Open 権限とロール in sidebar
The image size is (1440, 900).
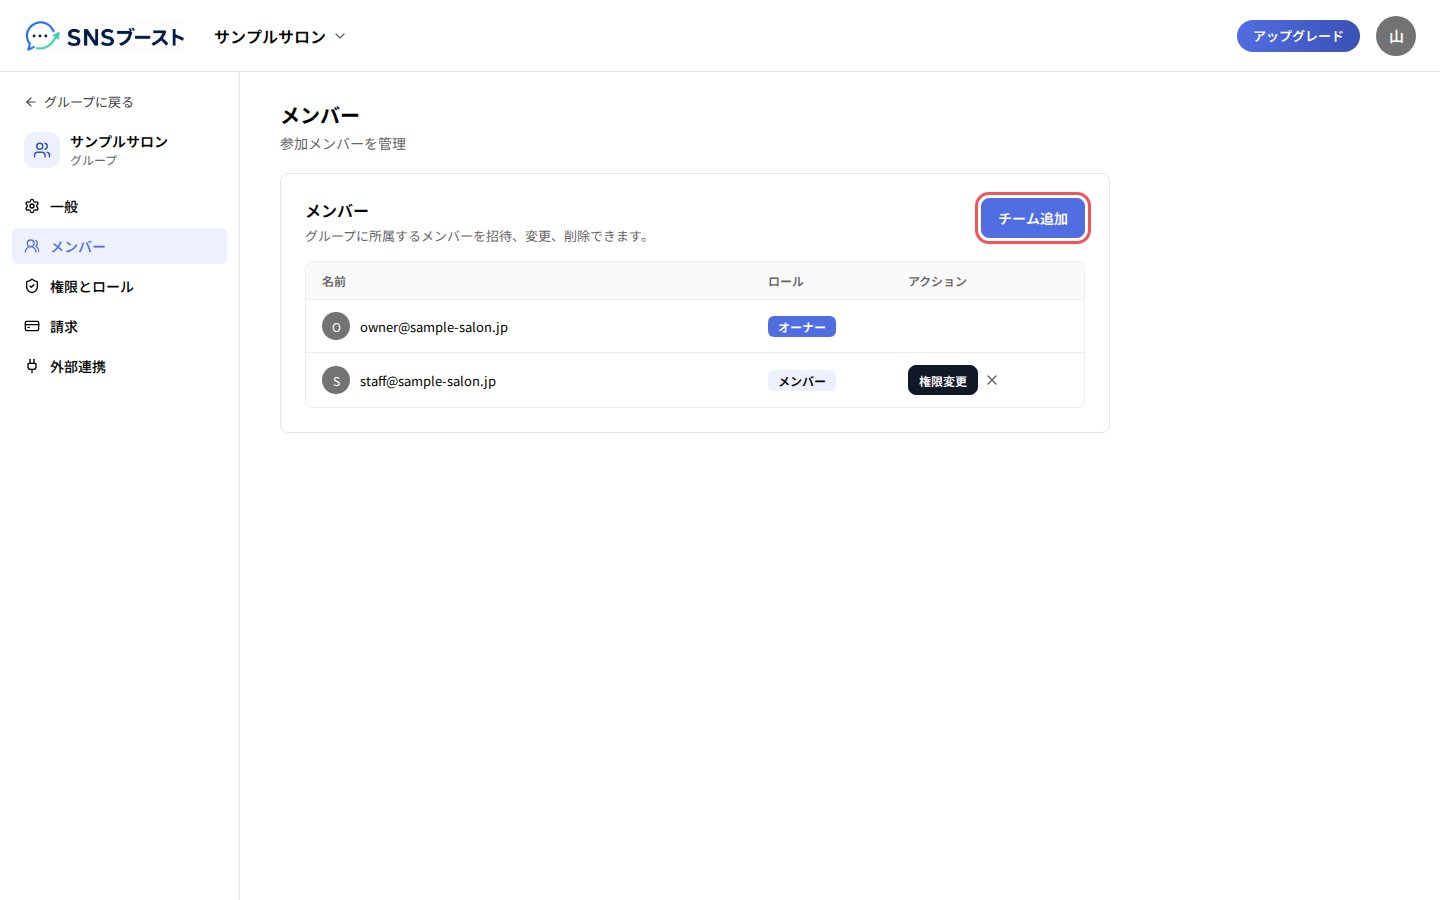click(x=119, y=286)
